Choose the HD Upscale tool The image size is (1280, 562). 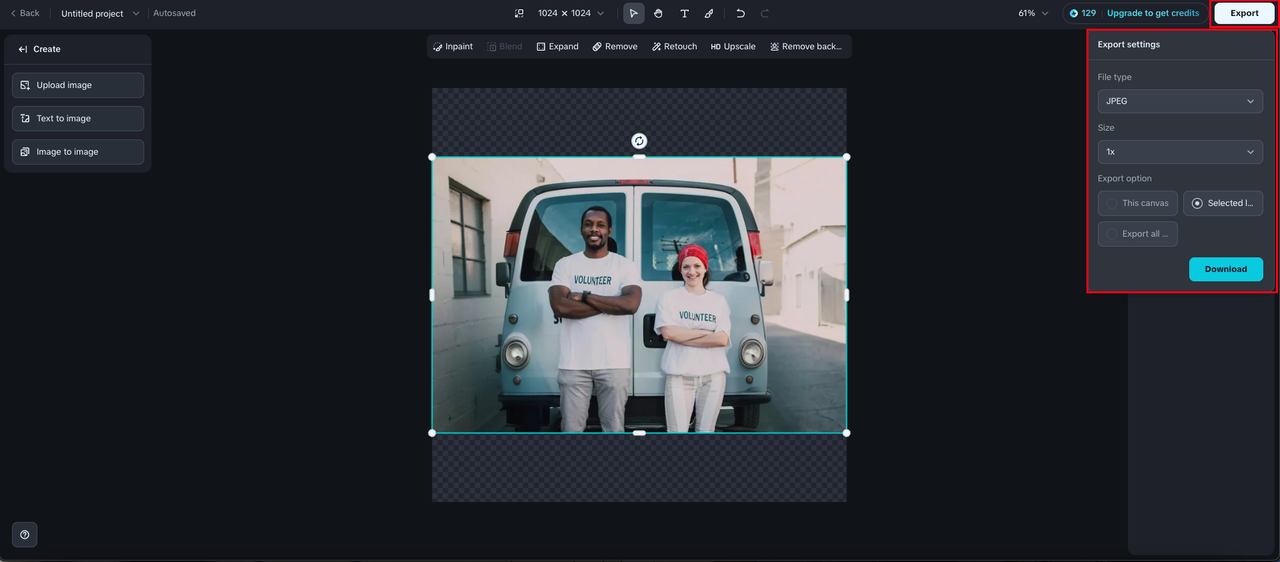coord(733,47)
